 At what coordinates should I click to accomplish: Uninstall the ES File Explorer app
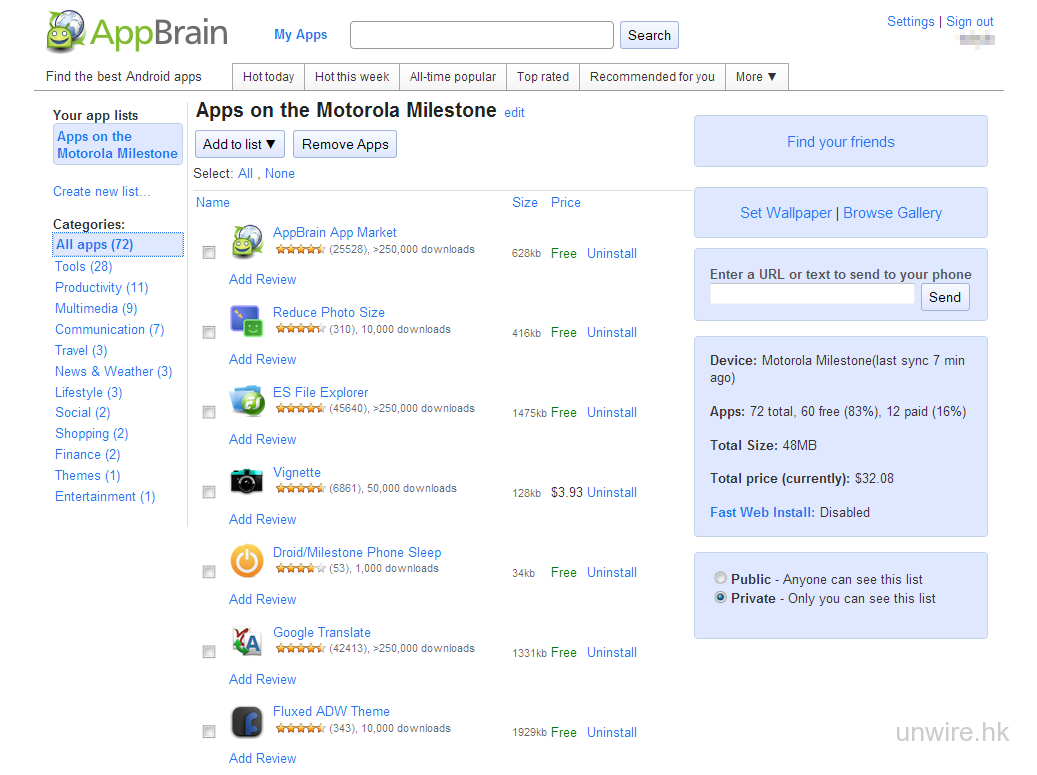pos(612,412)
